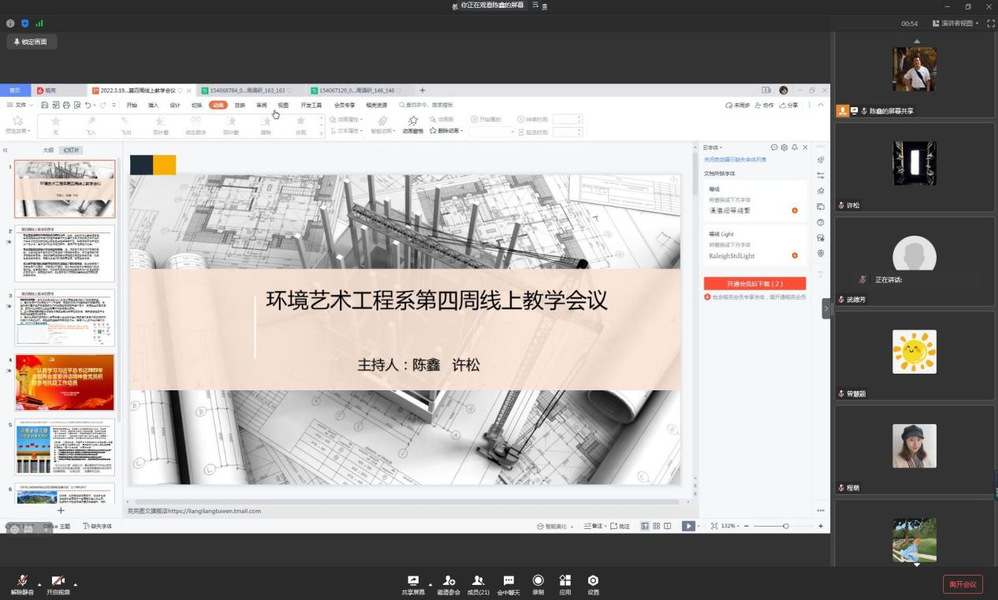Click the Share Screen icon in meeting toolbar

413,581
